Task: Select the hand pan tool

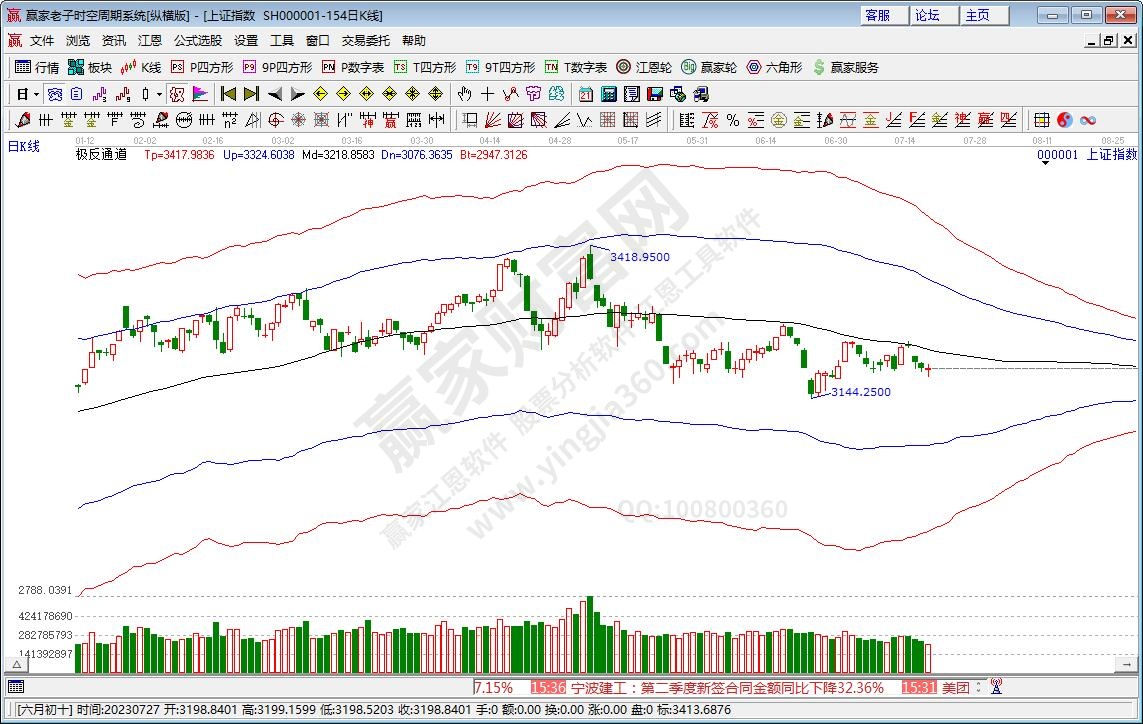Action: pyautogui.click(x=464, y=94)
